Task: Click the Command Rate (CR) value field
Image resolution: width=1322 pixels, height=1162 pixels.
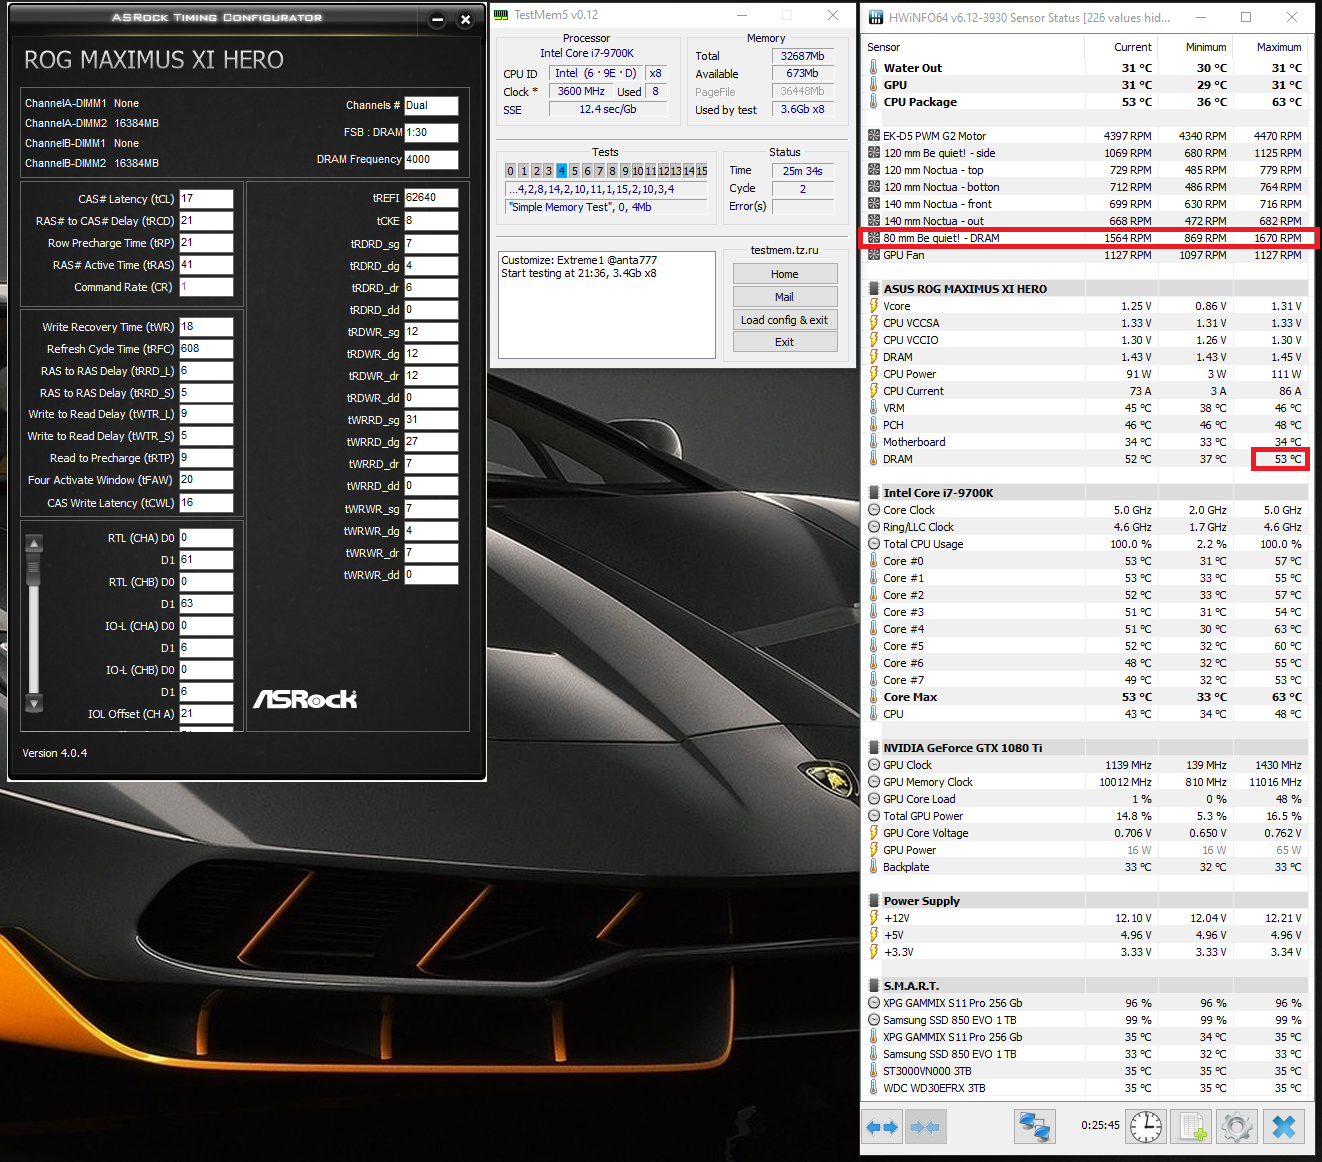Action: click(206, 287)
